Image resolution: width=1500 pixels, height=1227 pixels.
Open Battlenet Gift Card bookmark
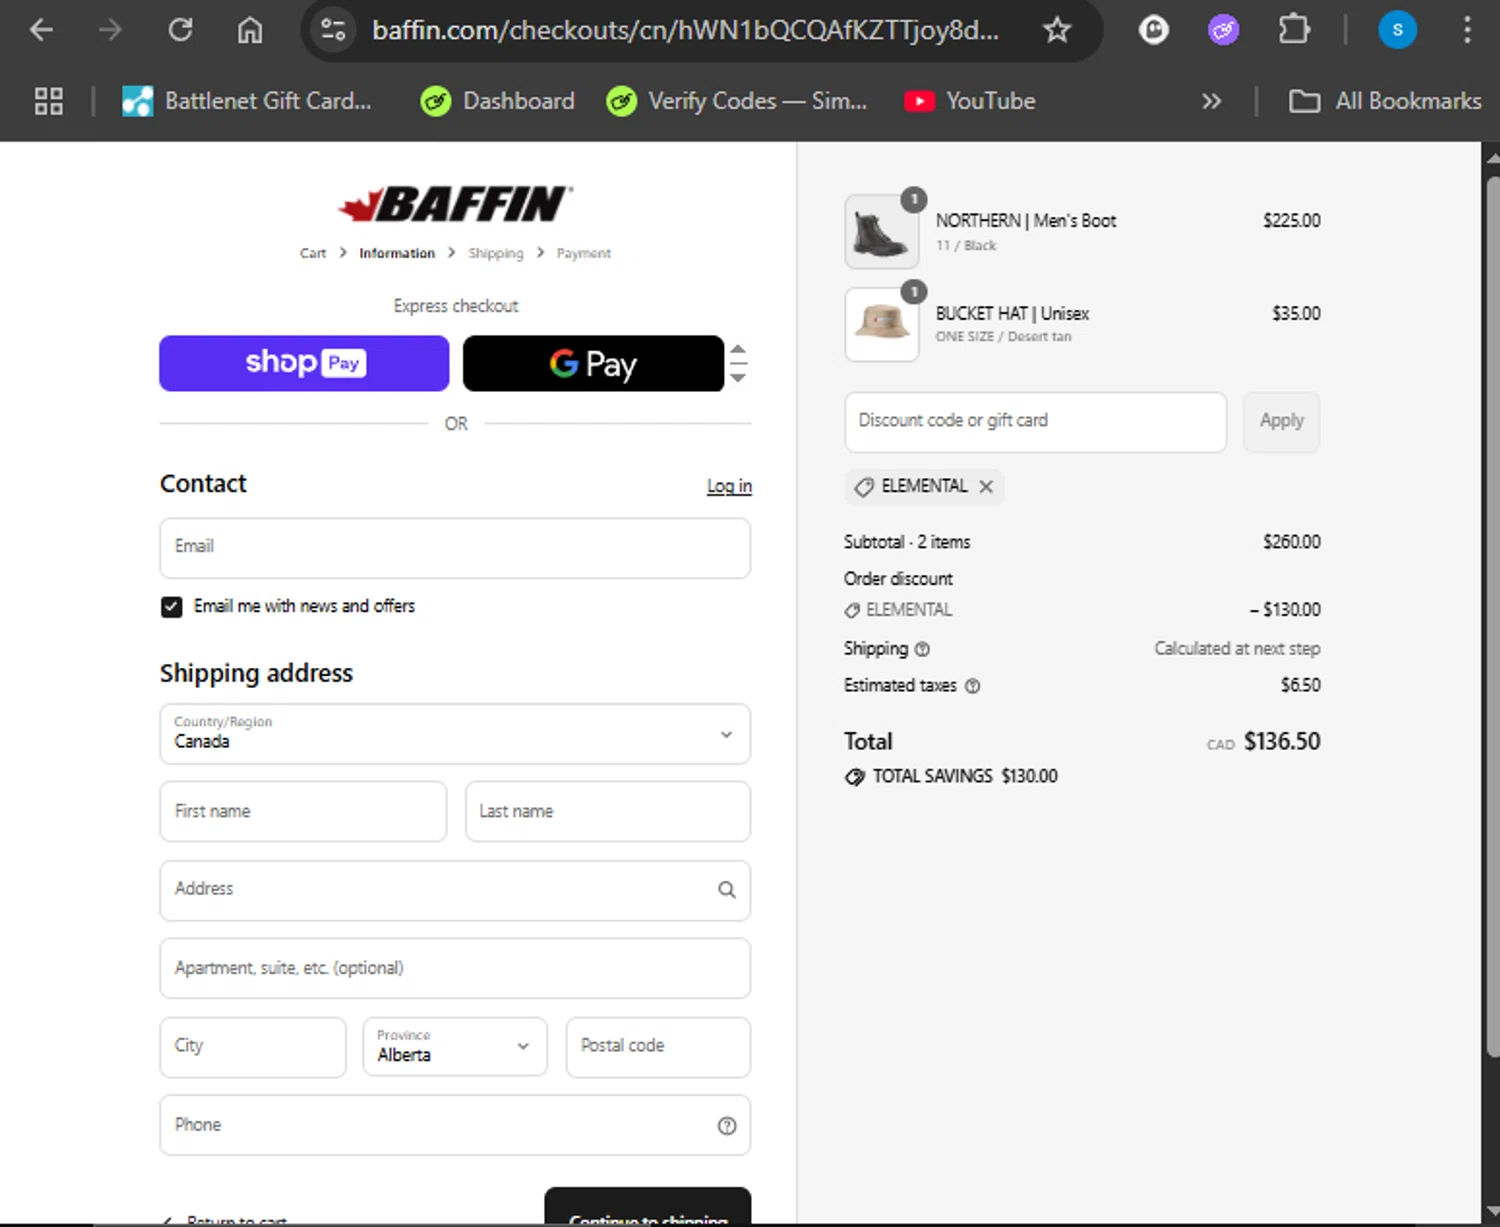(x=247, y=101)
